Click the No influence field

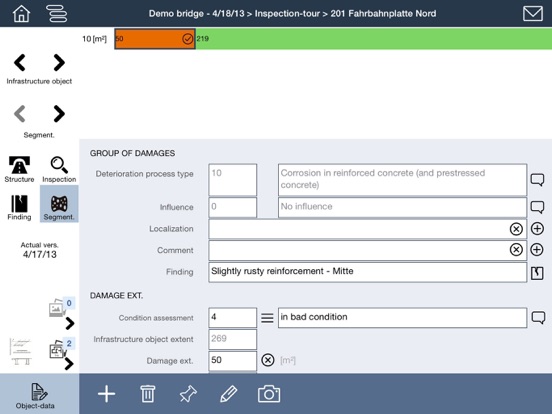(x=402, y=207)
